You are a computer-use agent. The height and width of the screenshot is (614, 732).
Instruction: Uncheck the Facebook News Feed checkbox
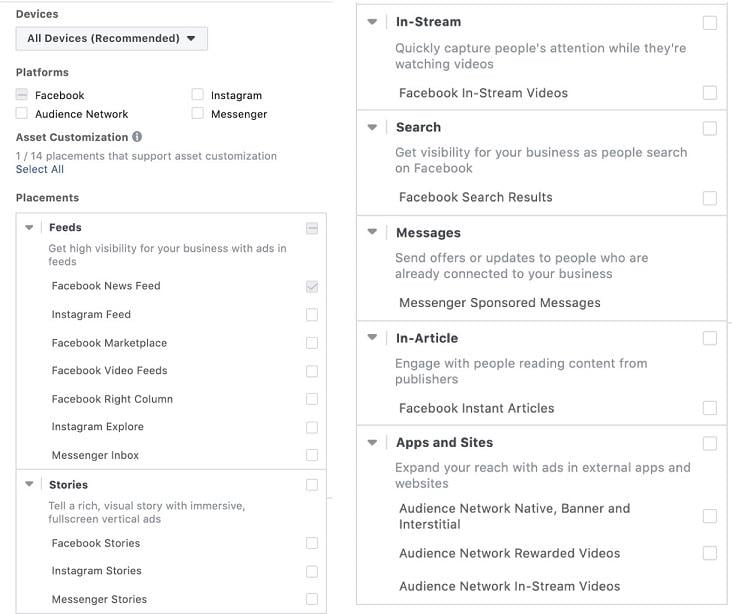point(312,286)
